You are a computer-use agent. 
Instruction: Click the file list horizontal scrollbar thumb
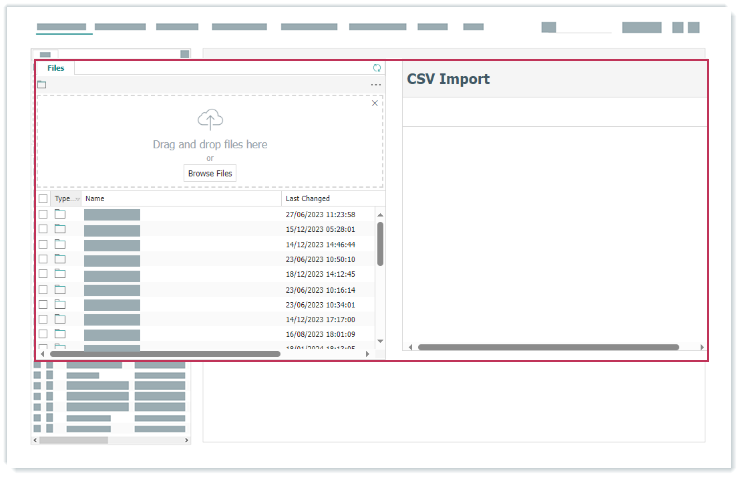coord(165,354)
